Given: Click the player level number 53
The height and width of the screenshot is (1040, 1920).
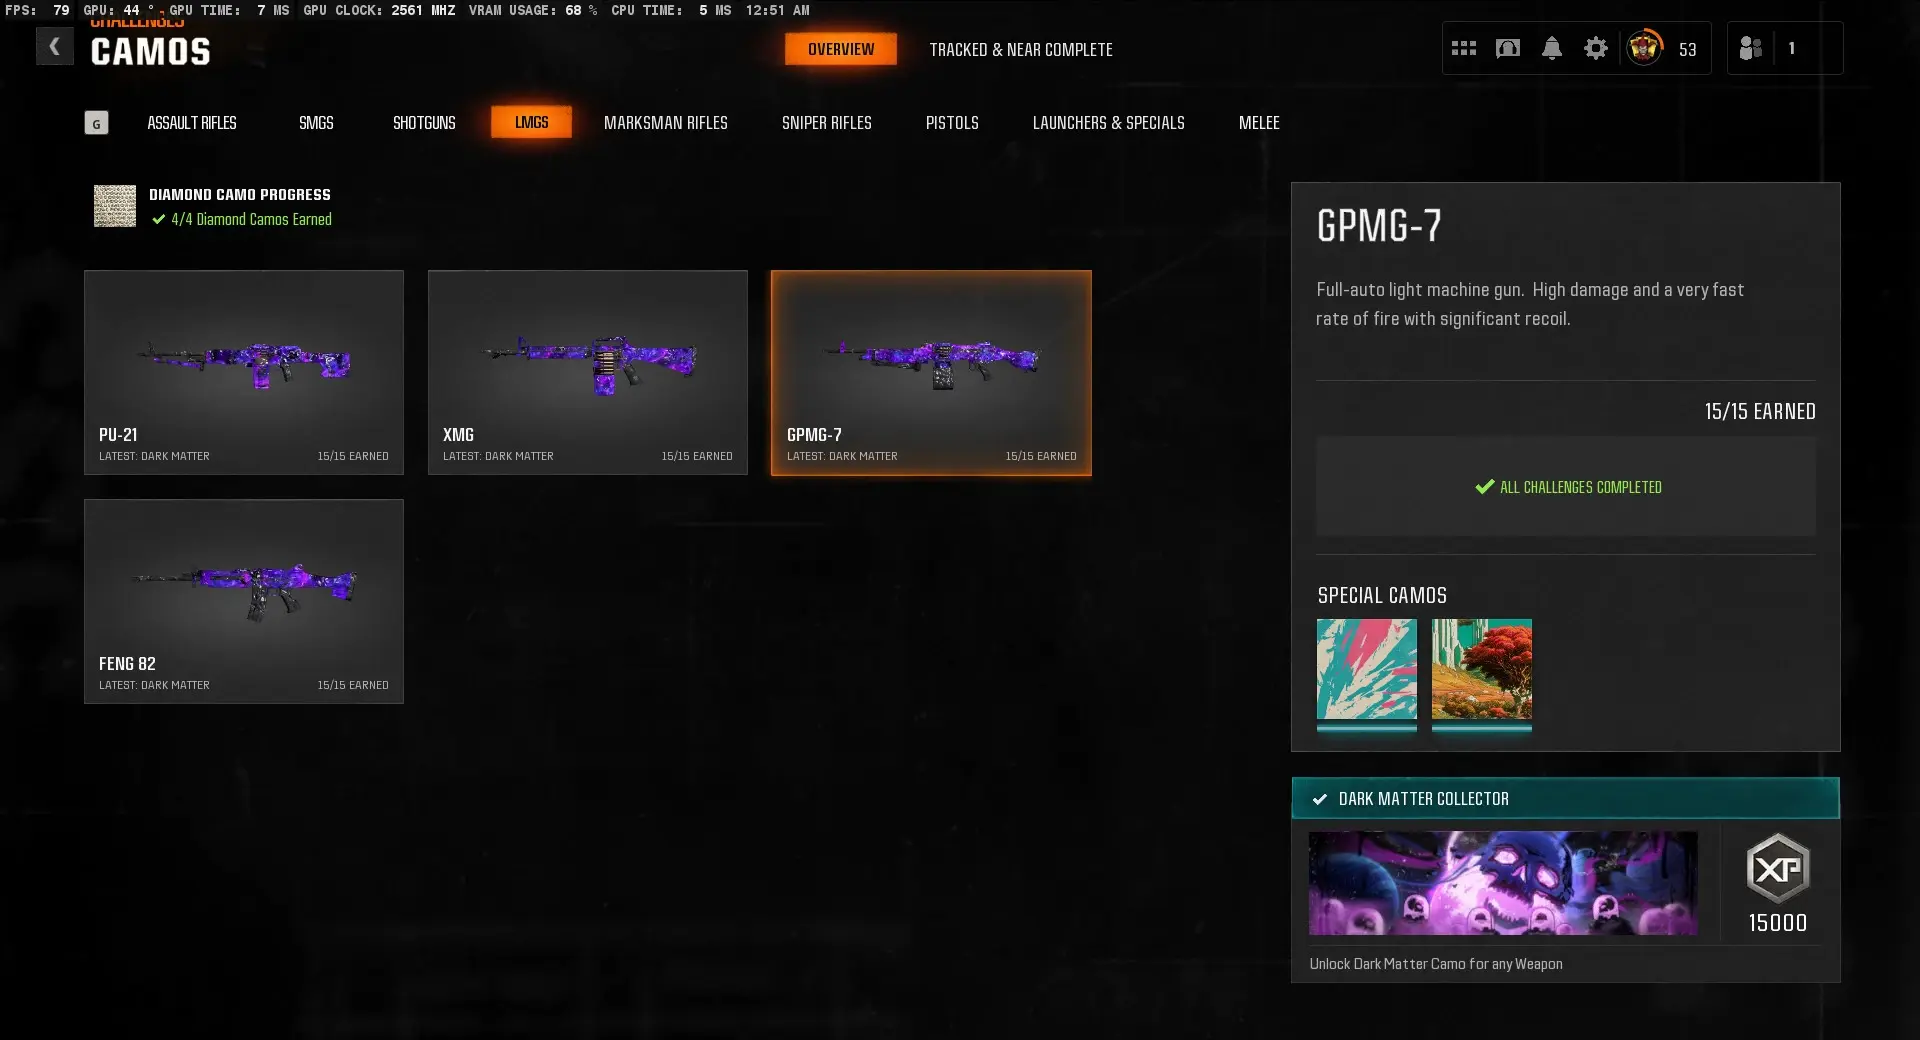Looking at the screenshot, I should [1688, 49].
